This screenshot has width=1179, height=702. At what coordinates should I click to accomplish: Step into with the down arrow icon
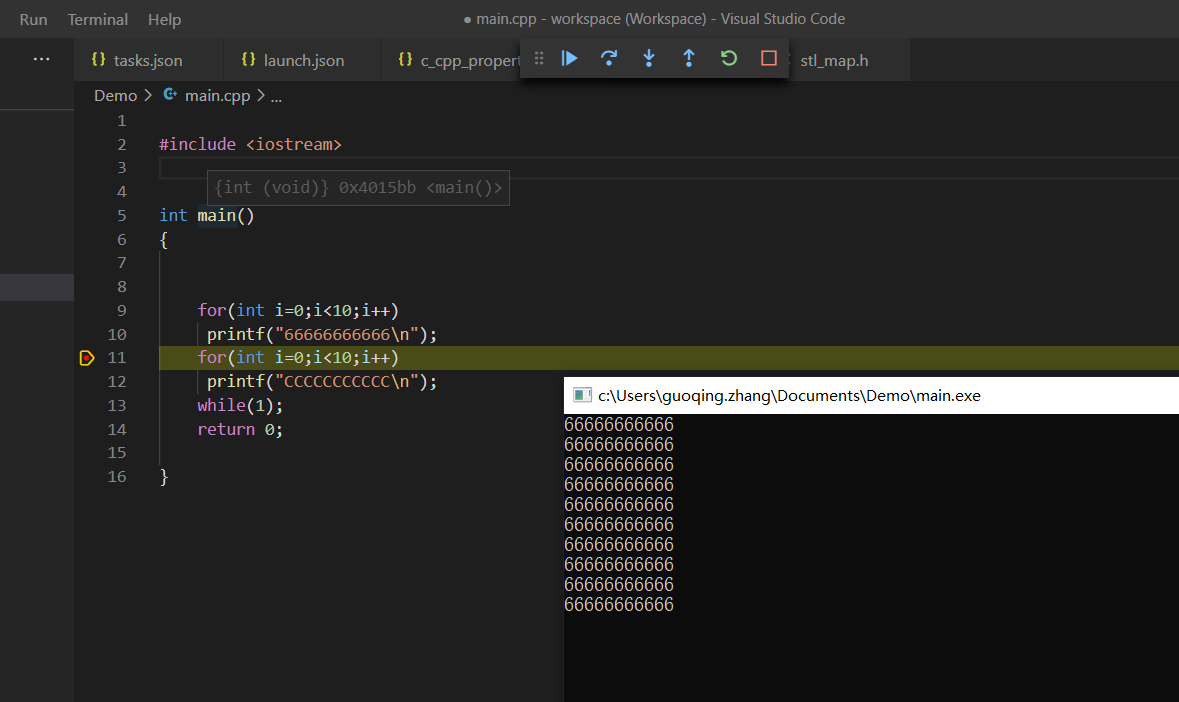click(x=649, y=58)
